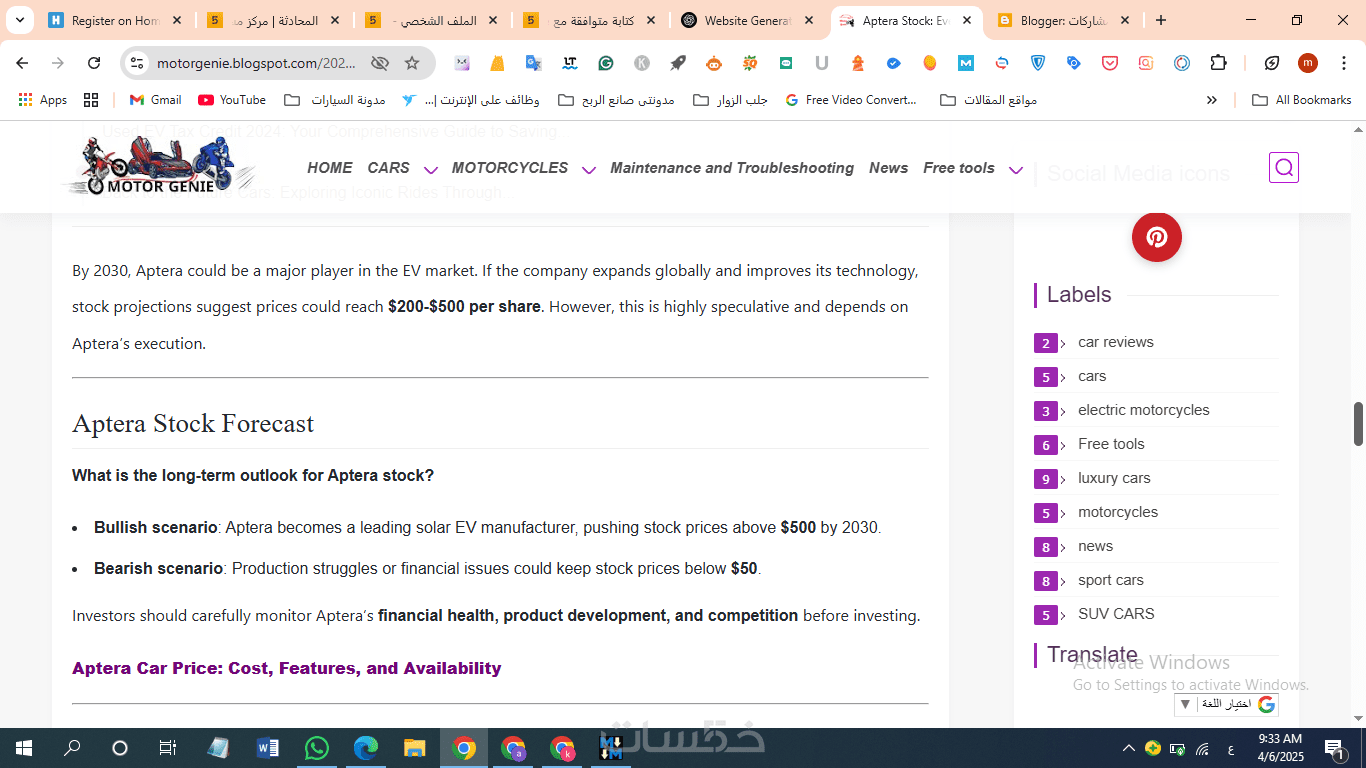
Task: Open Aptera Car Price article link
Action: (x=286, y=668)
